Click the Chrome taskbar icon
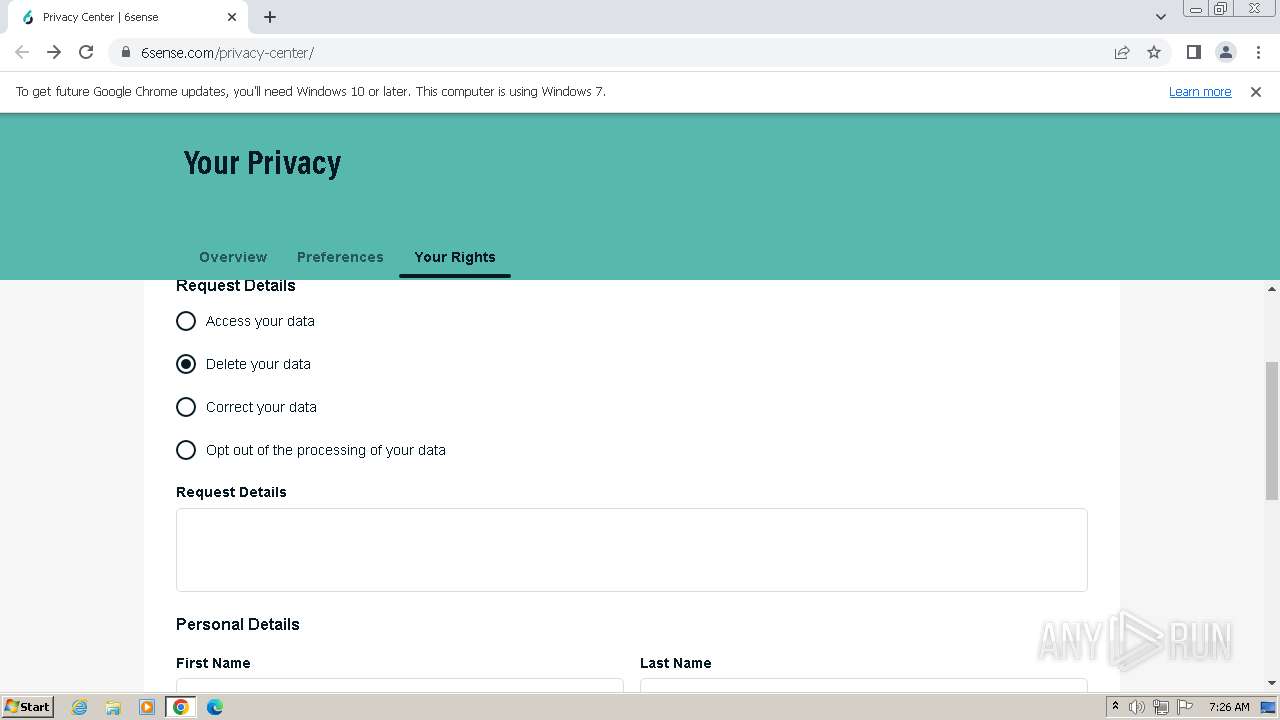 pyautogui.click(x=181, y=707)
